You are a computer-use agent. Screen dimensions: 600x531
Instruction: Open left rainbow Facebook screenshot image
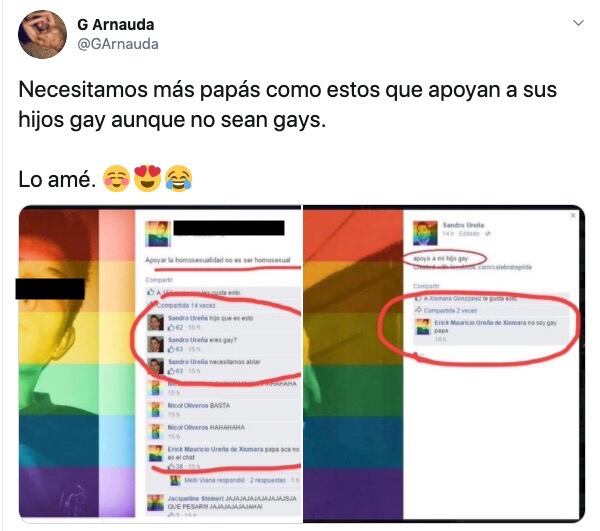[x=160, y=363]
